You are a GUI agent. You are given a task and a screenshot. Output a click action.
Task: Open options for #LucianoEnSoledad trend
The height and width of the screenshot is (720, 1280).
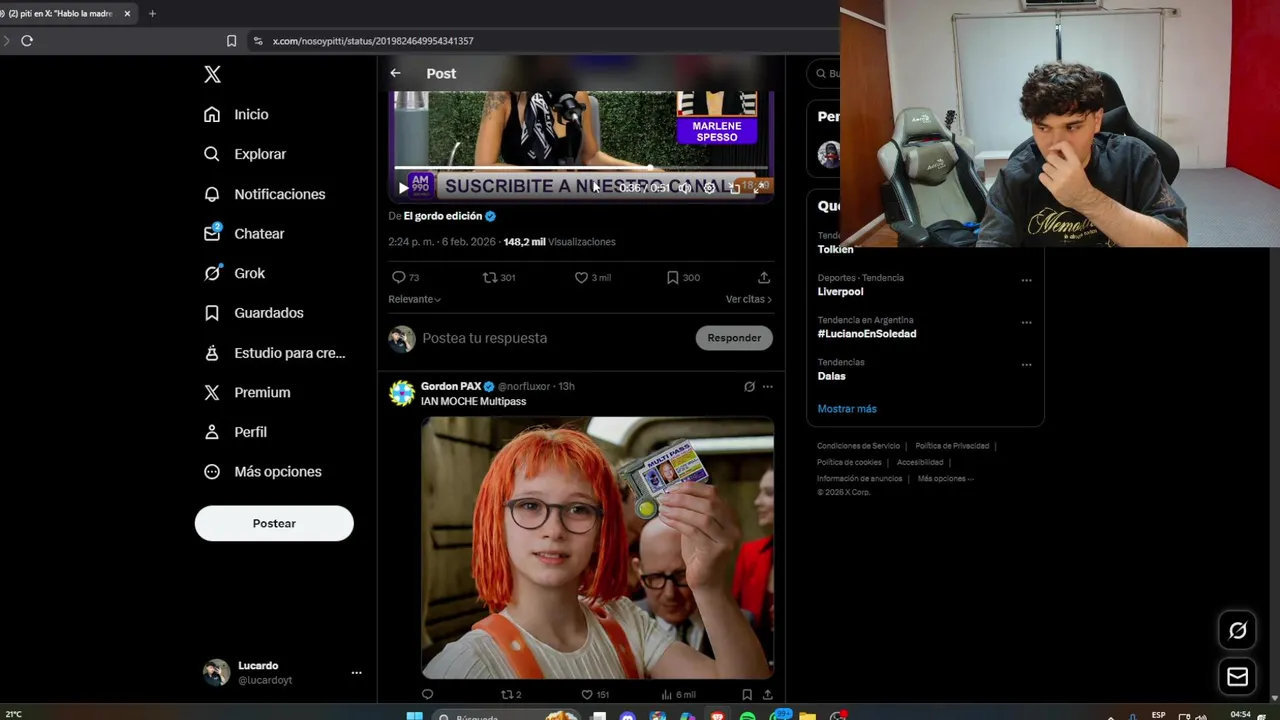click(1026, 322)
